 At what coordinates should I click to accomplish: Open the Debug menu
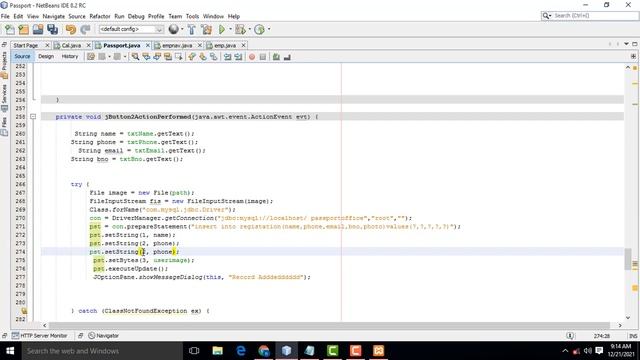[136, 16]
